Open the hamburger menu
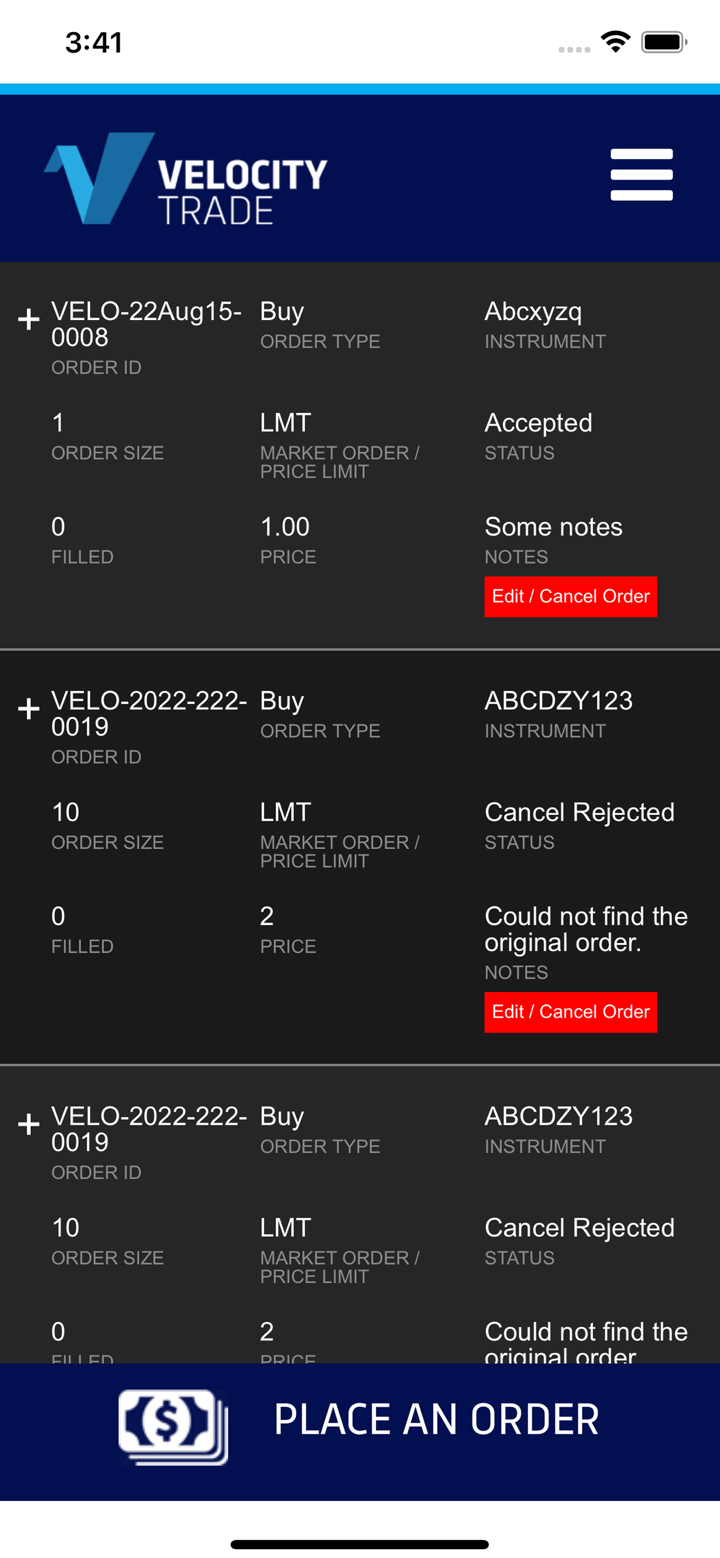720x1558 pixels. tap(641, 175)
